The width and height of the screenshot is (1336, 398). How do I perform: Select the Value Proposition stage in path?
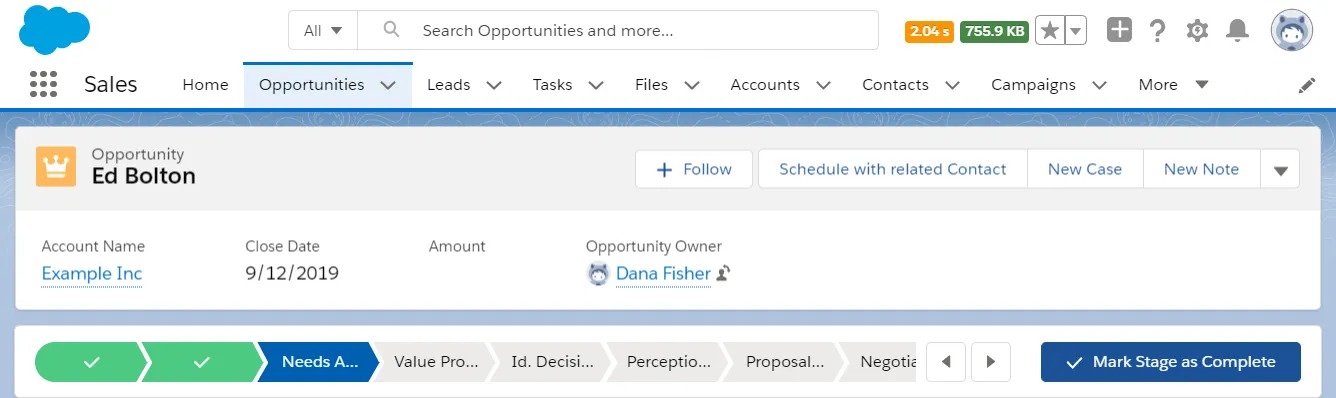click(429, 362)
